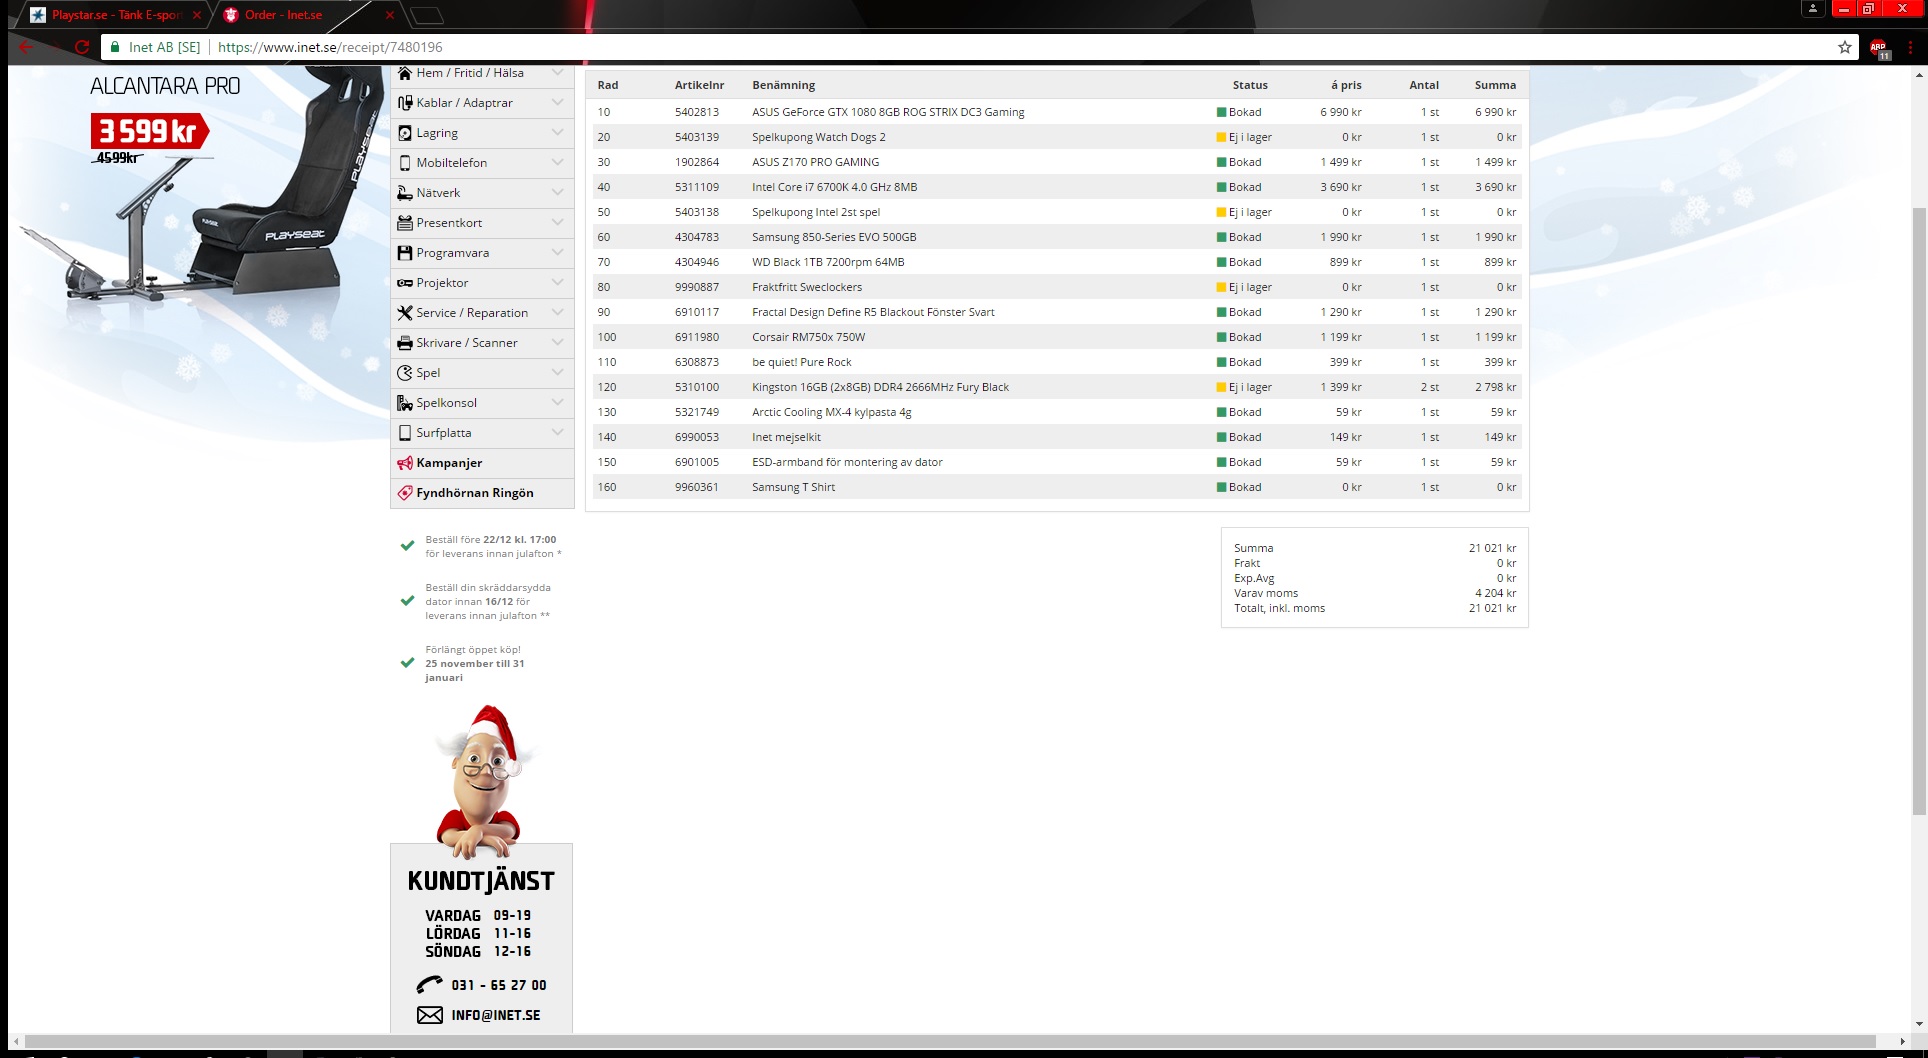Click the secure padlock icon in address bar
The height and width of the screenshot is (1058, 1928).
click(115, 47)
